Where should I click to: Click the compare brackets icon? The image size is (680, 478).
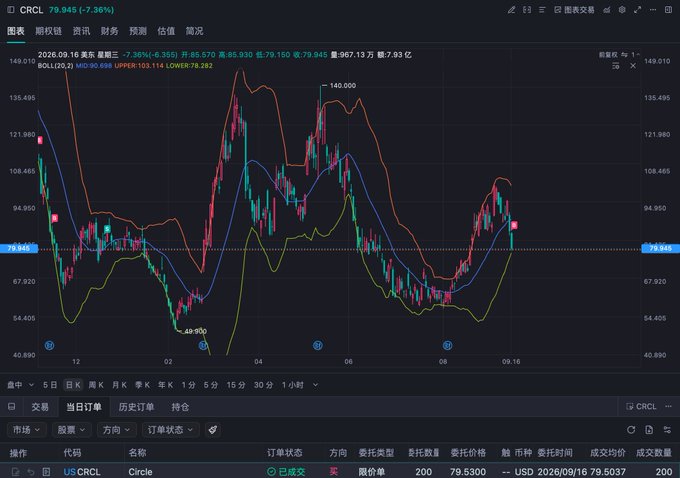526,10
